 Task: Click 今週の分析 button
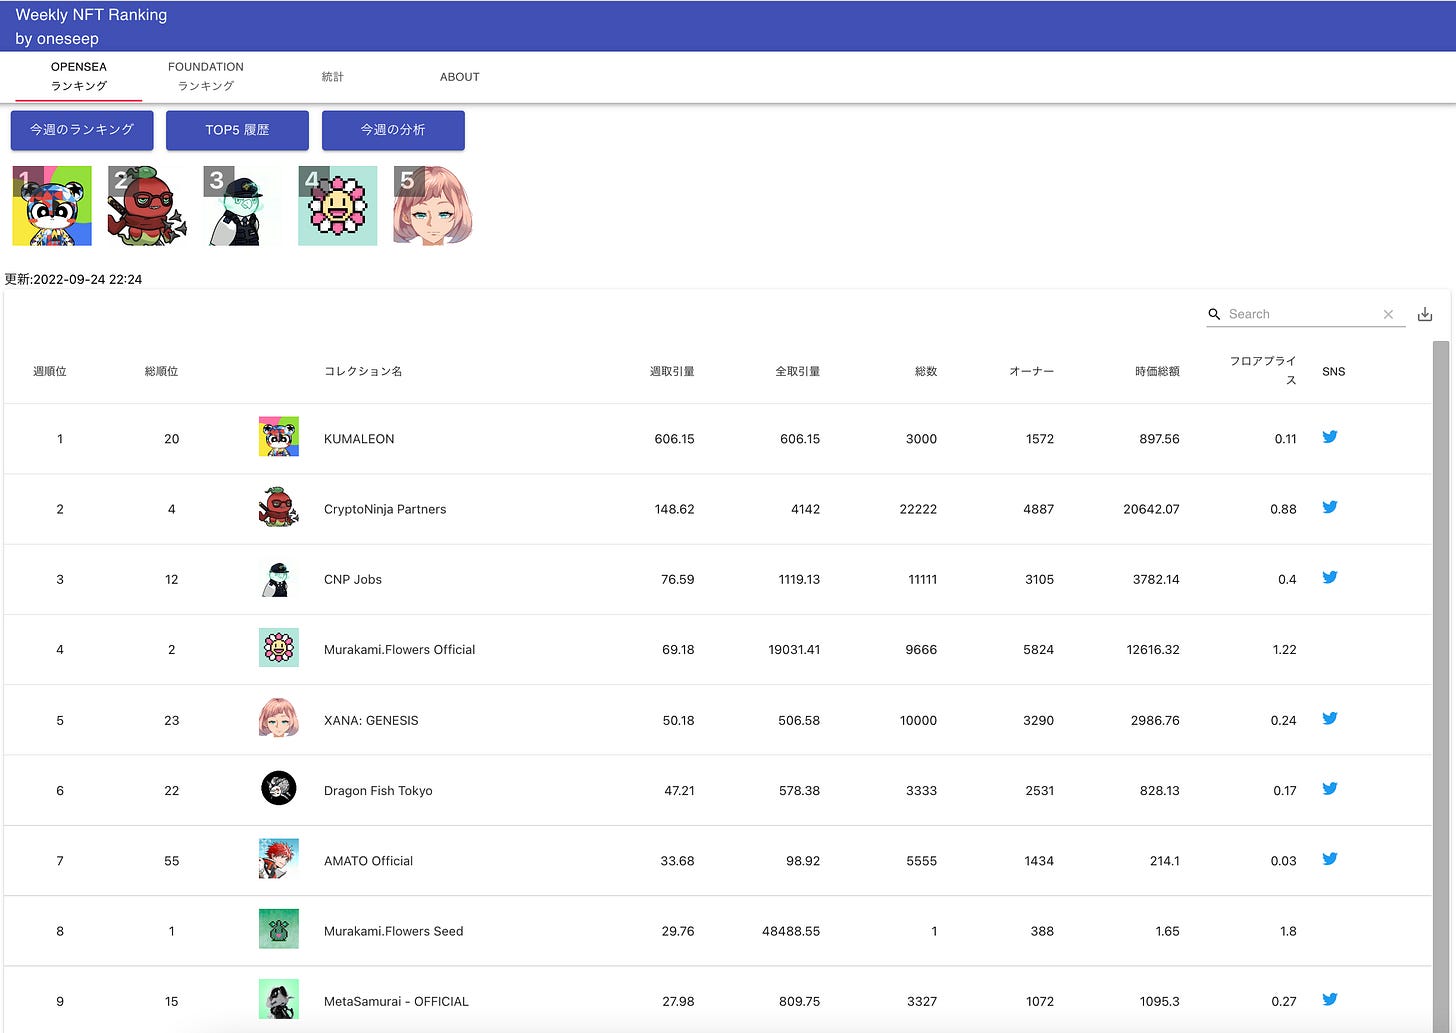coord(393,130)
